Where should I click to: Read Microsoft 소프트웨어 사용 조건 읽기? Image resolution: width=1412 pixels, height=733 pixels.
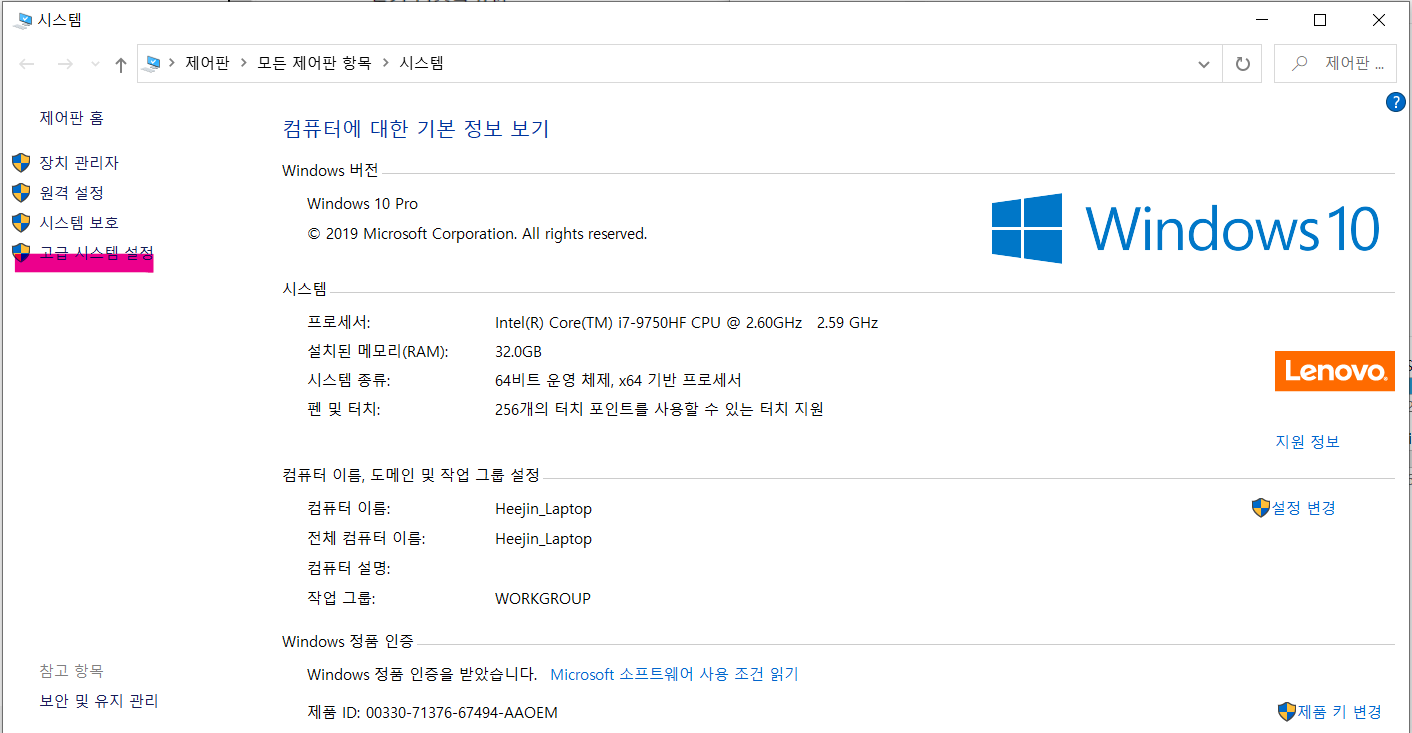pos(674,675)
